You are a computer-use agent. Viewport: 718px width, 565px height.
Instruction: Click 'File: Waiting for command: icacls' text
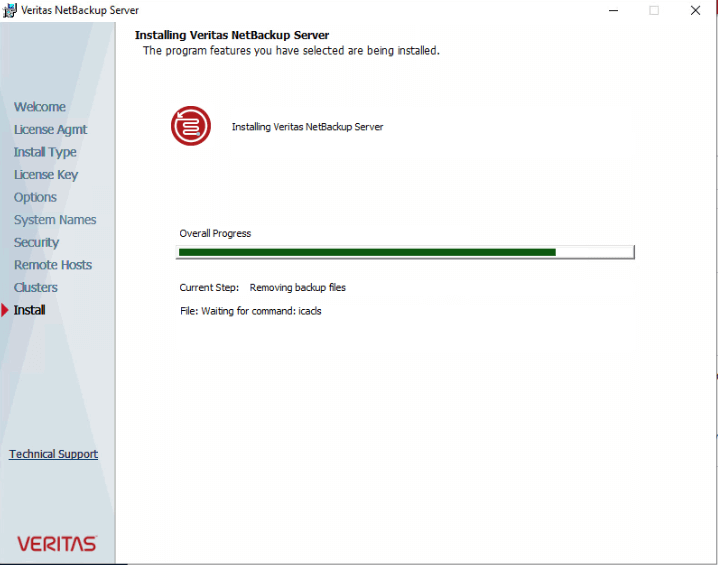(x=250, y=311)
